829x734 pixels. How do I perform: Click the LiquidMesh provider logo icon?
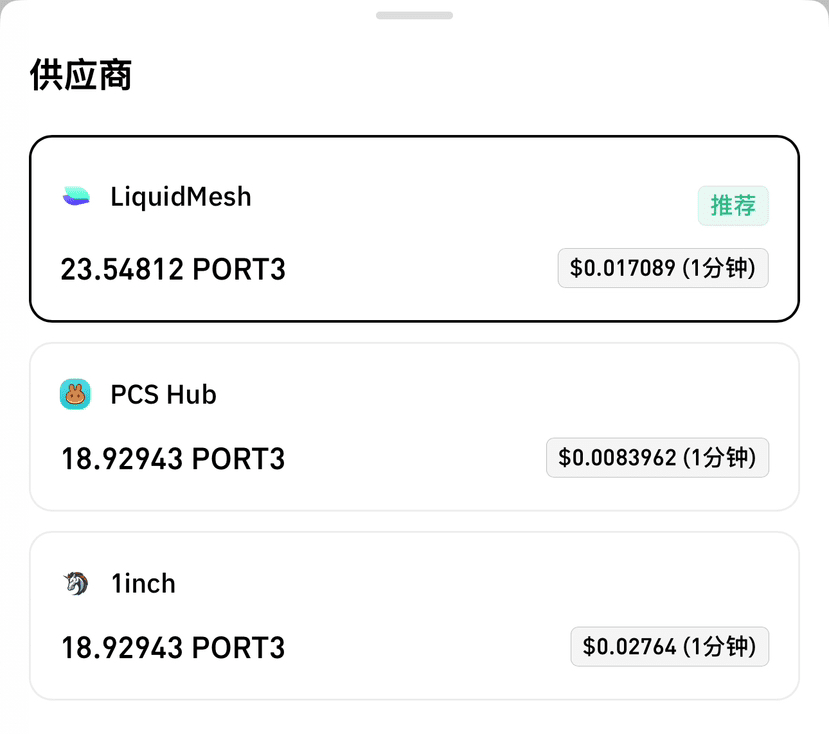[x=76, y=196]
